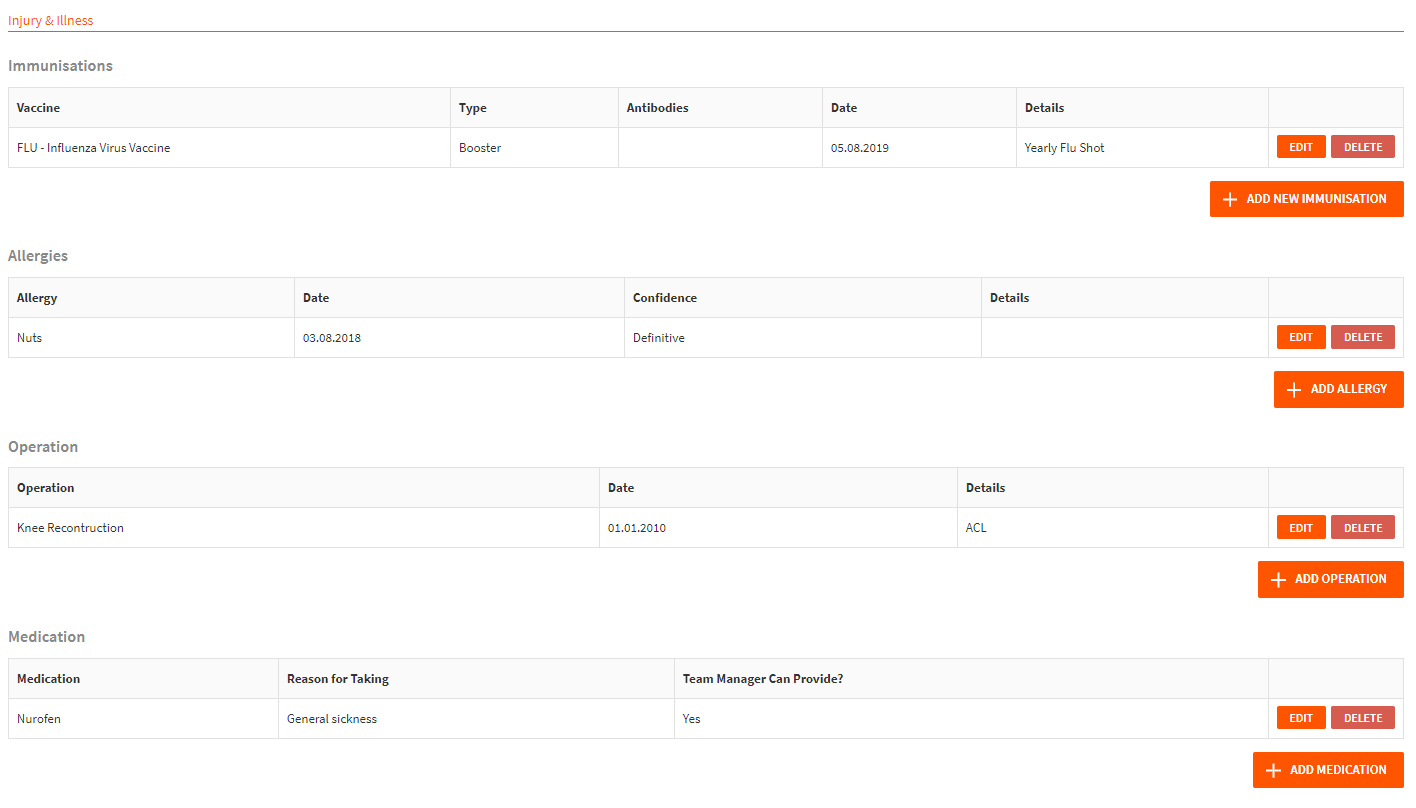Select the 'FLU - Influenza Virus Vaccine' cell
This screenshot has height=808, width=1416.
point(230,148)
